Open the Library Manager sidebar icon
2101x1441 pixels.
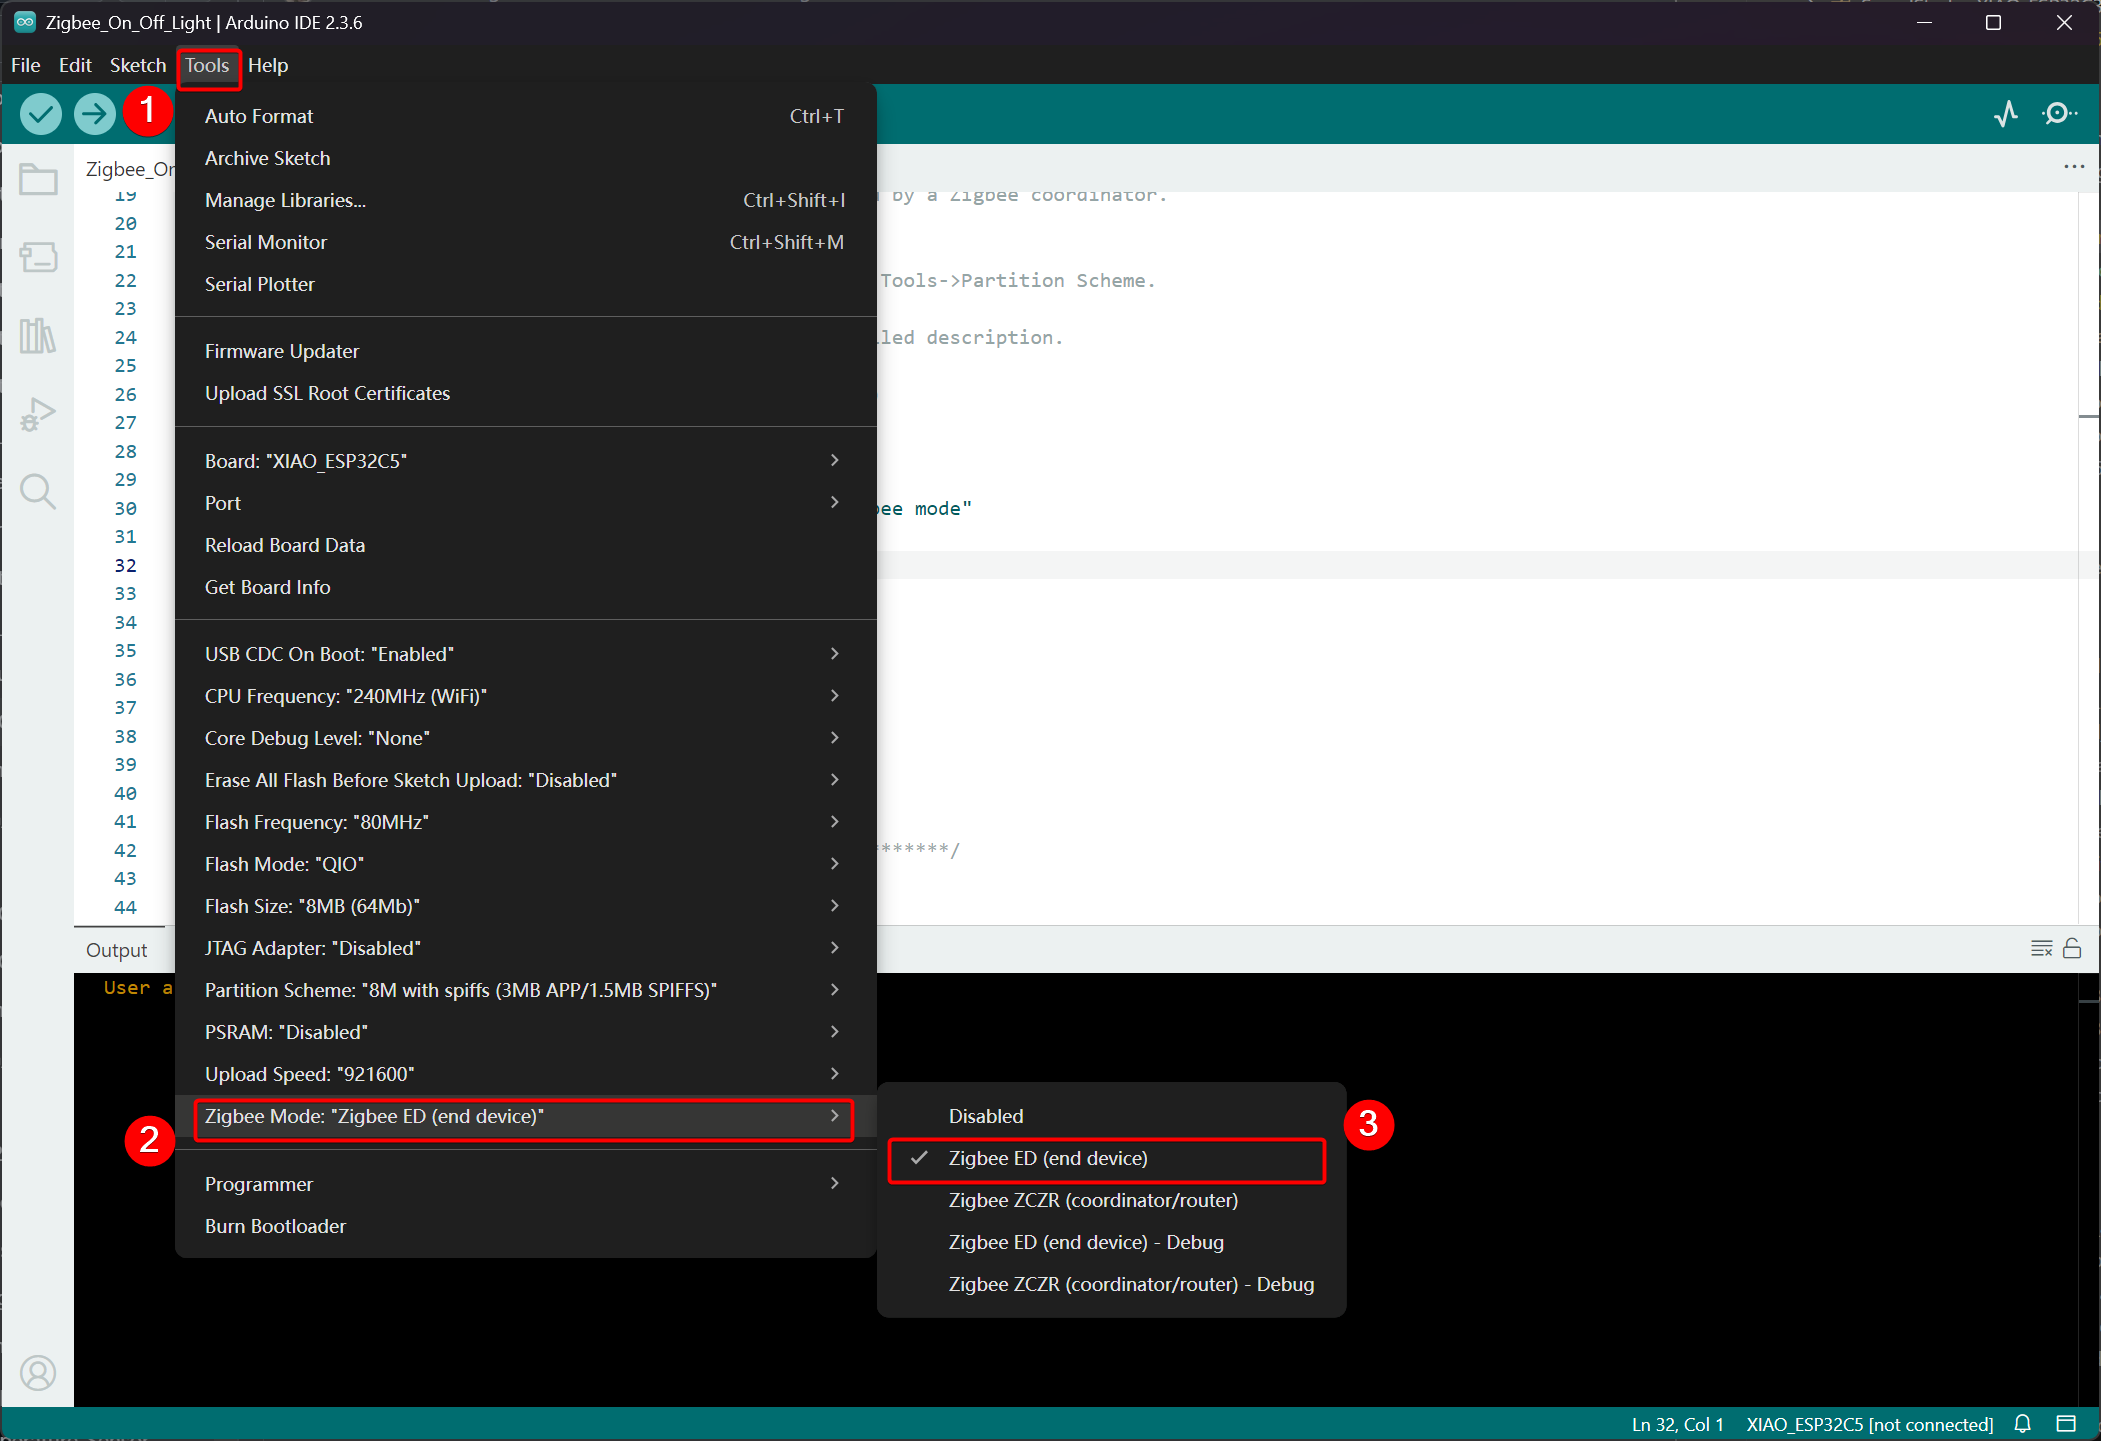click(38, 336)
